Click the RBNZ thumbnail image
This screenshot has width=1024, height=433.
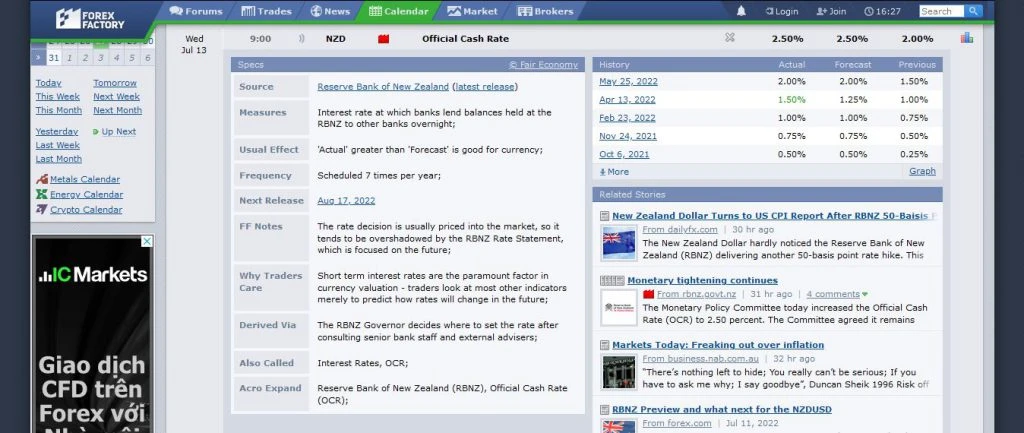[618, 308]
